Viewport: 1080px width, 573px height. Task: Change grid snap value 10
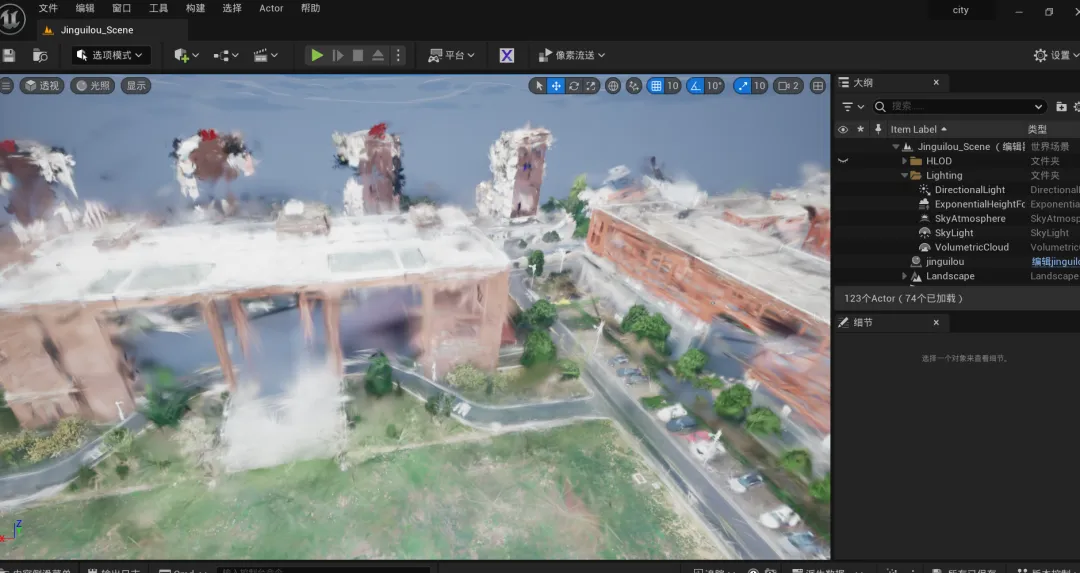673,86
